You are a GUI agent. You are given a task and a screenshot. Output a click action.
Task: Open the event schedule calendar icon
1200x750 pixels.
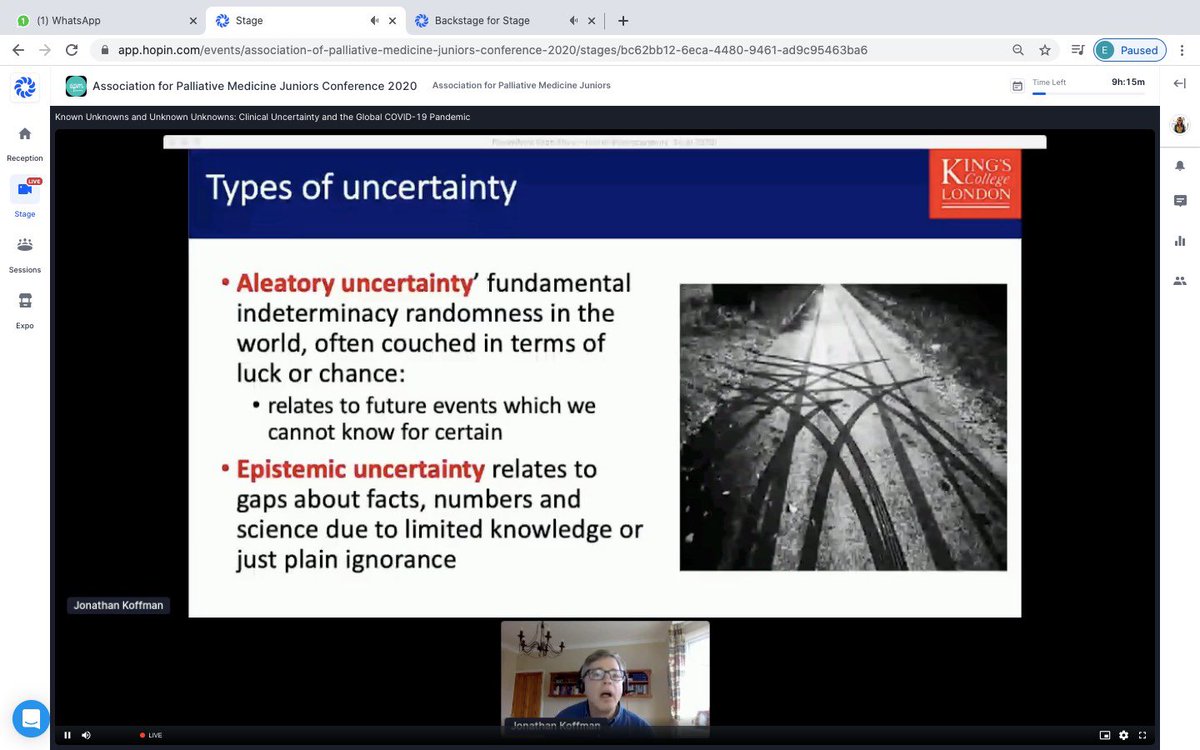[x=1017, y=86]
